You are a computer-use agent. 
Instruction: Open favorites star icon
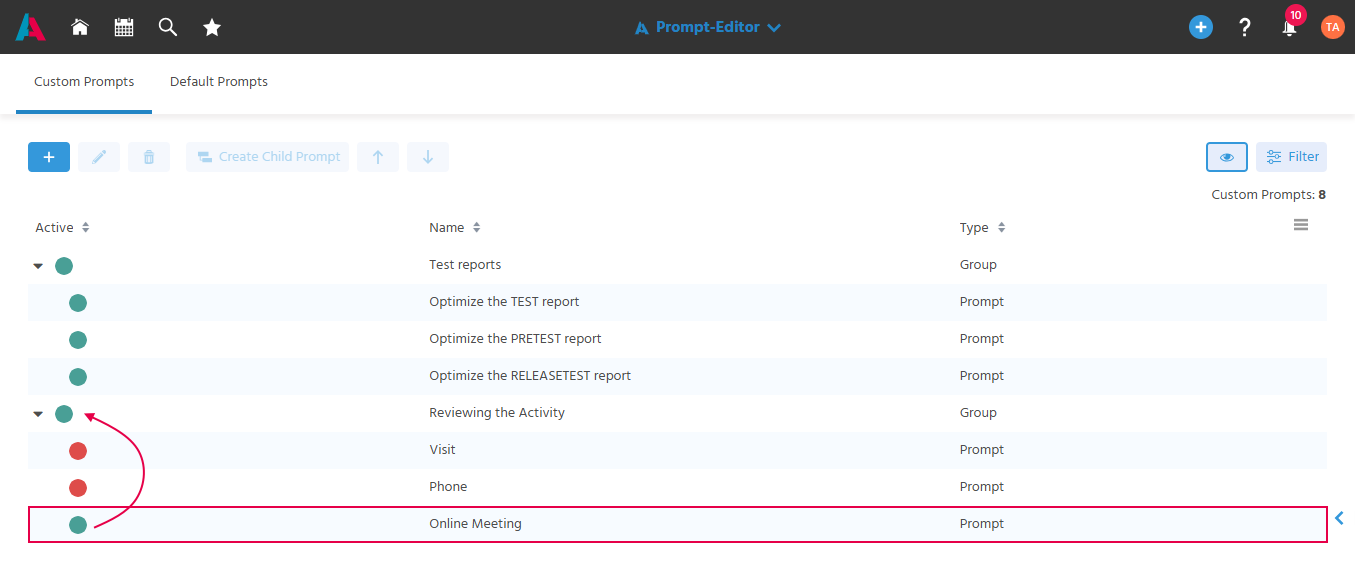[212, 27]
